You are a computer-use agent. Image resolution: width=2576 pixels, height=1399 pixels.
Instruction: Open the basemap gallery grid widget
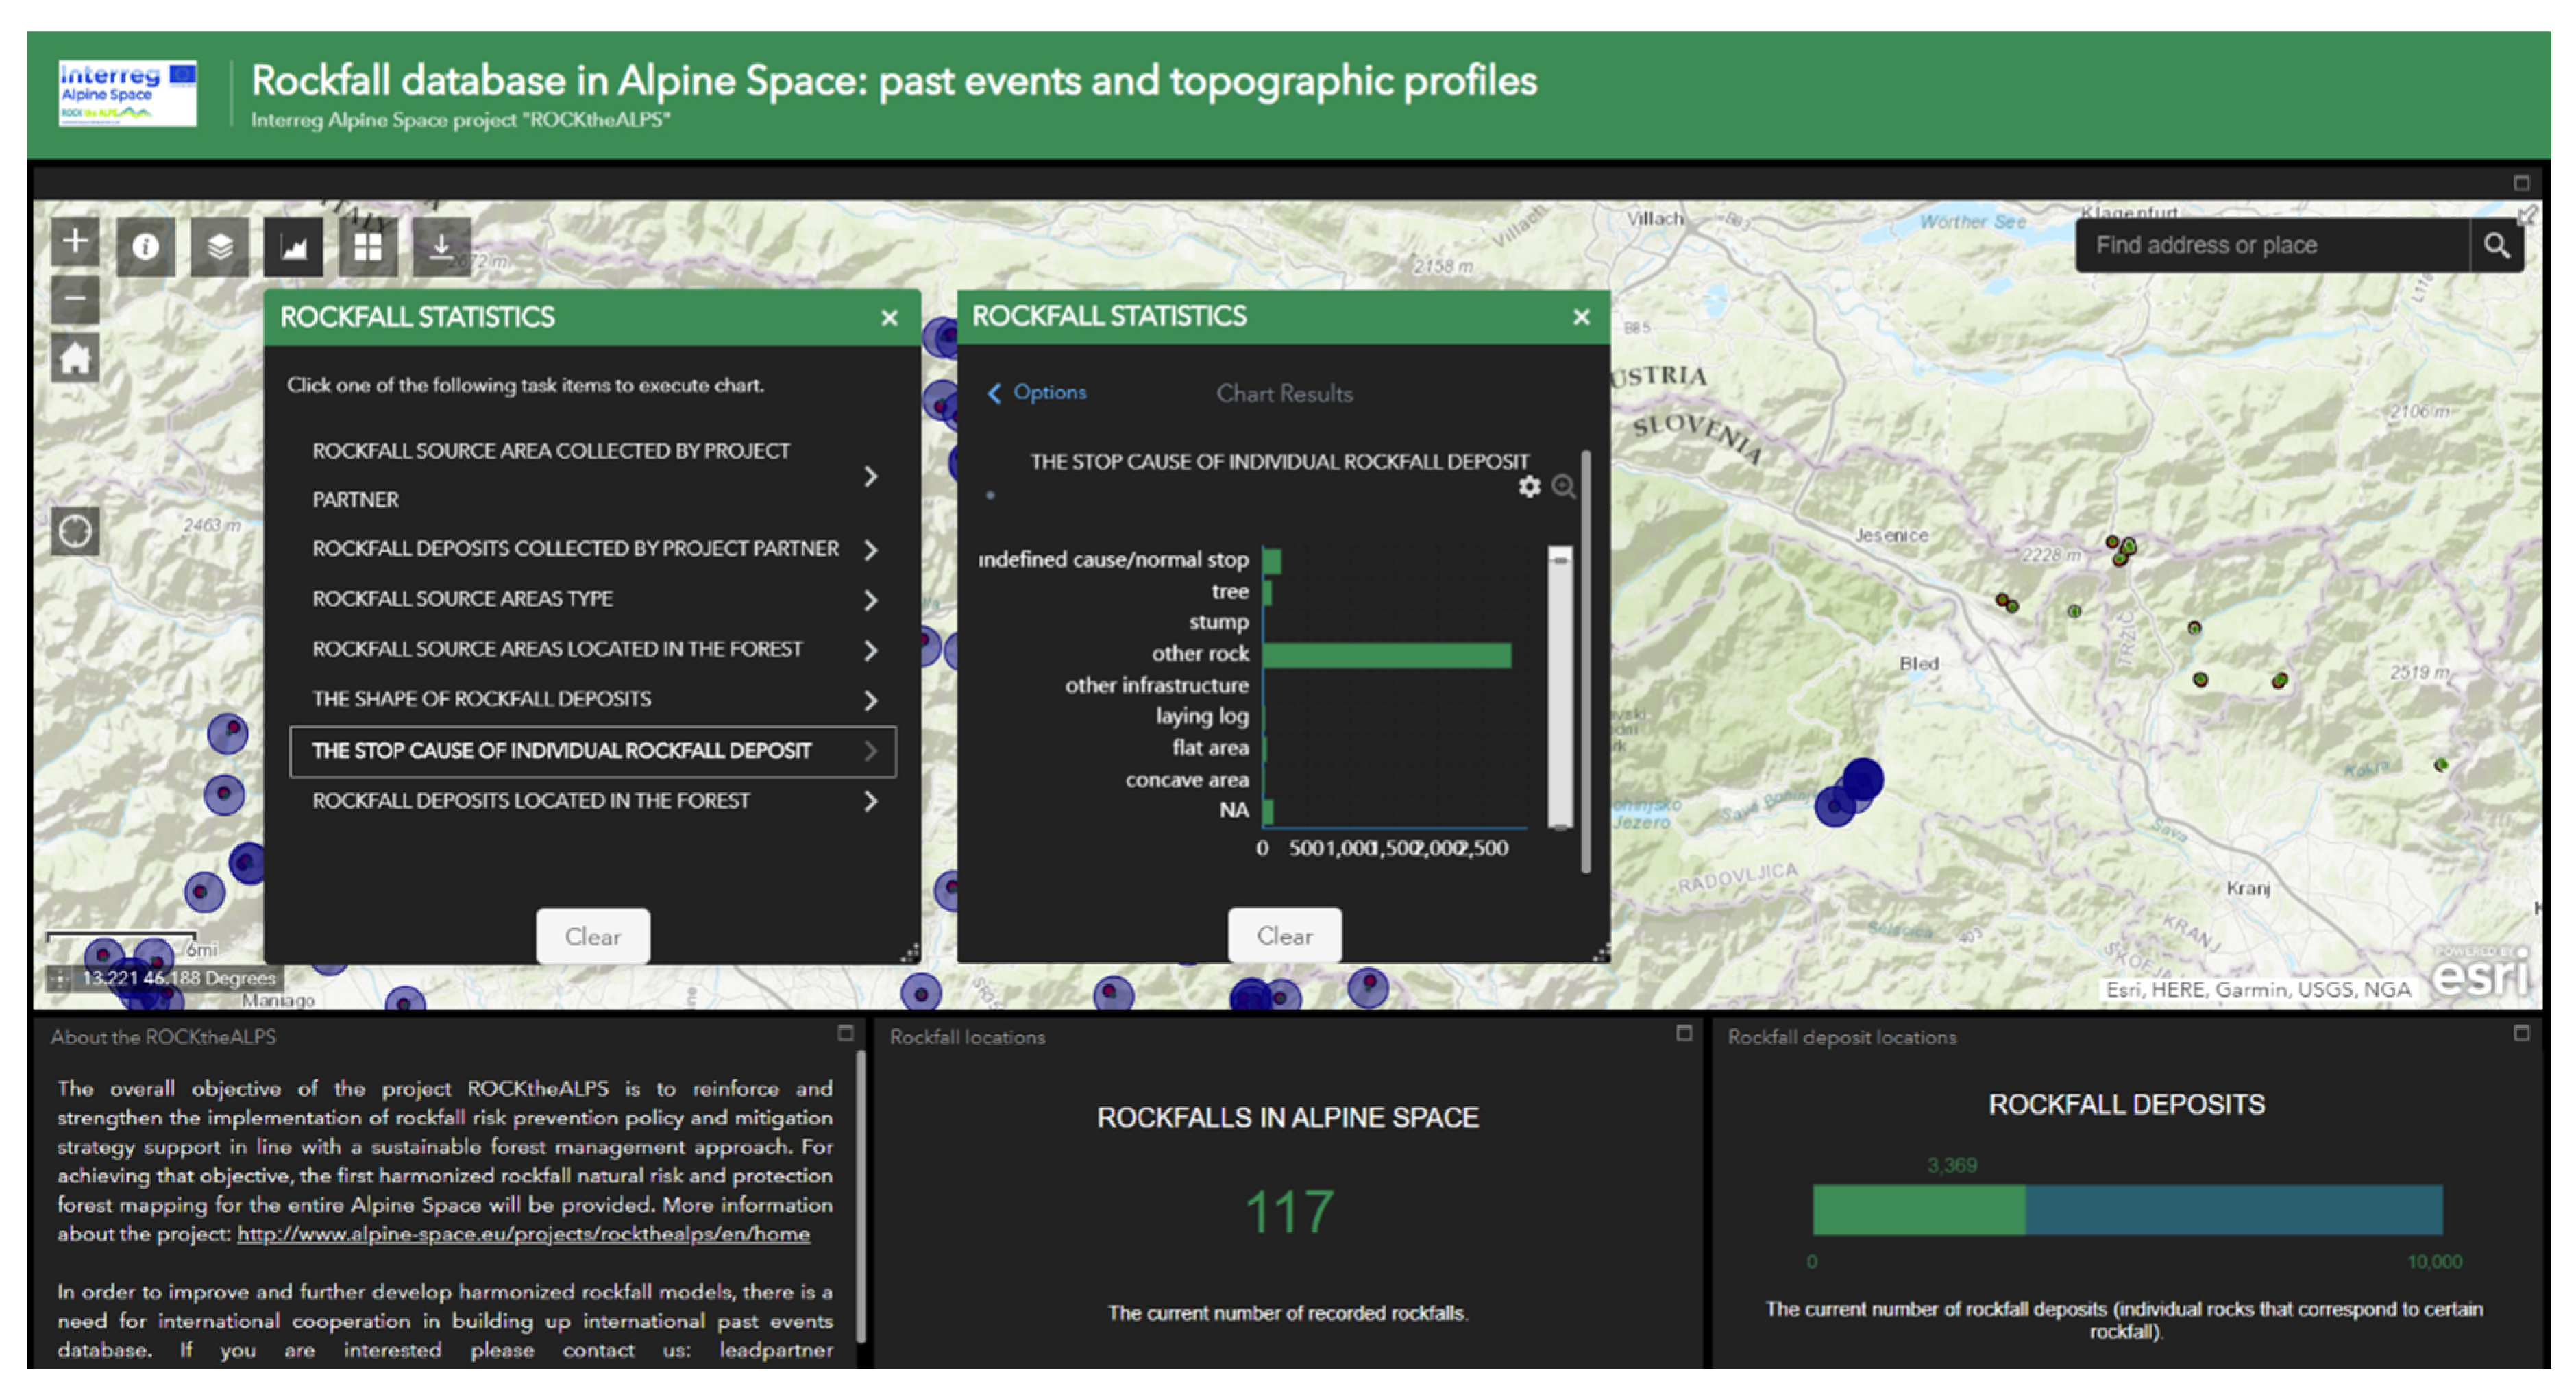pos(368,246)
